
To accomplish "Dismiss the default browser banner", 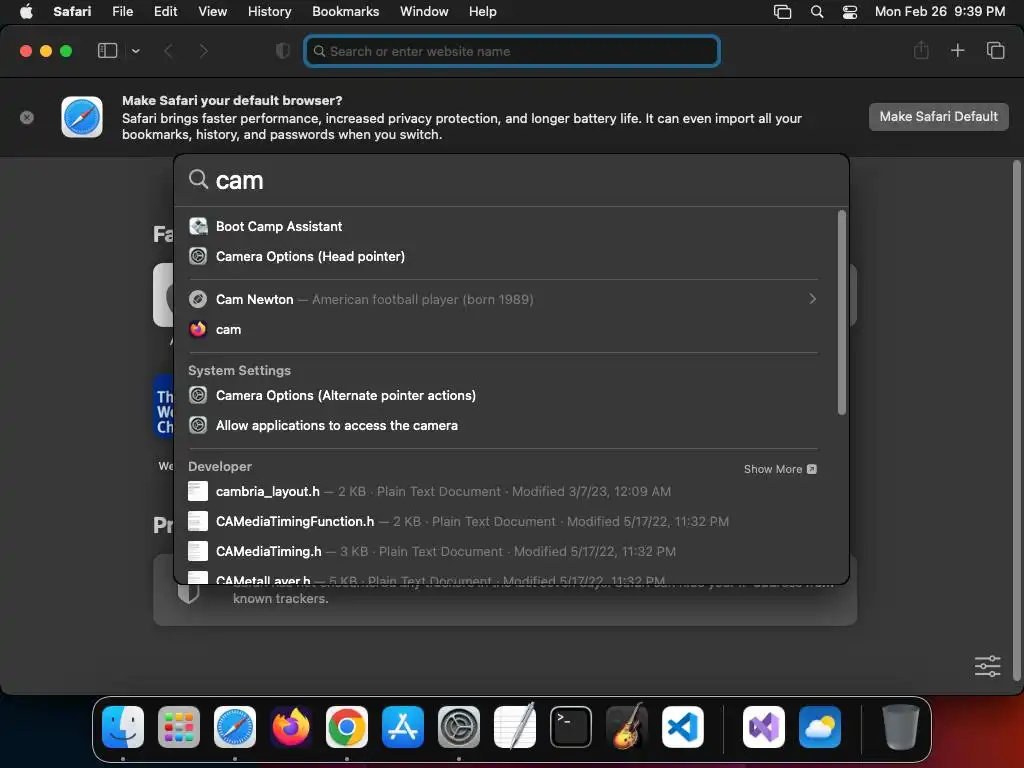I will point(27,118).
